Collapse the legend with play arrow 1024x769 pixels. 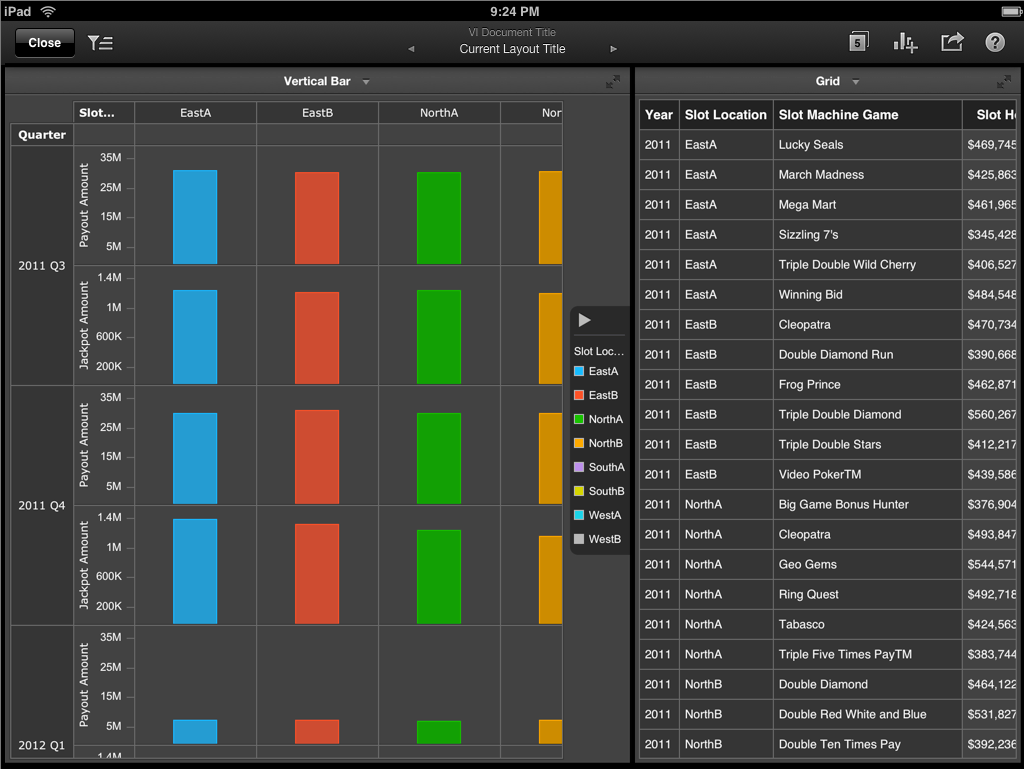(584, 320)
